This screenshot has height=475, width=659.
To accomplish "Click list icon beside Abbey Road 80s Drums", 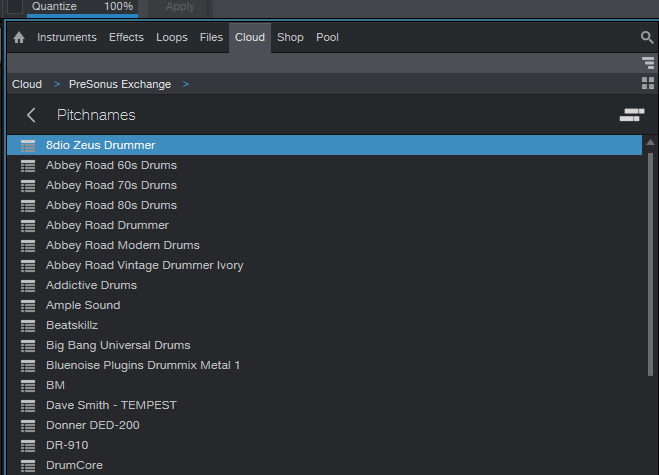I will pos(28,206).
